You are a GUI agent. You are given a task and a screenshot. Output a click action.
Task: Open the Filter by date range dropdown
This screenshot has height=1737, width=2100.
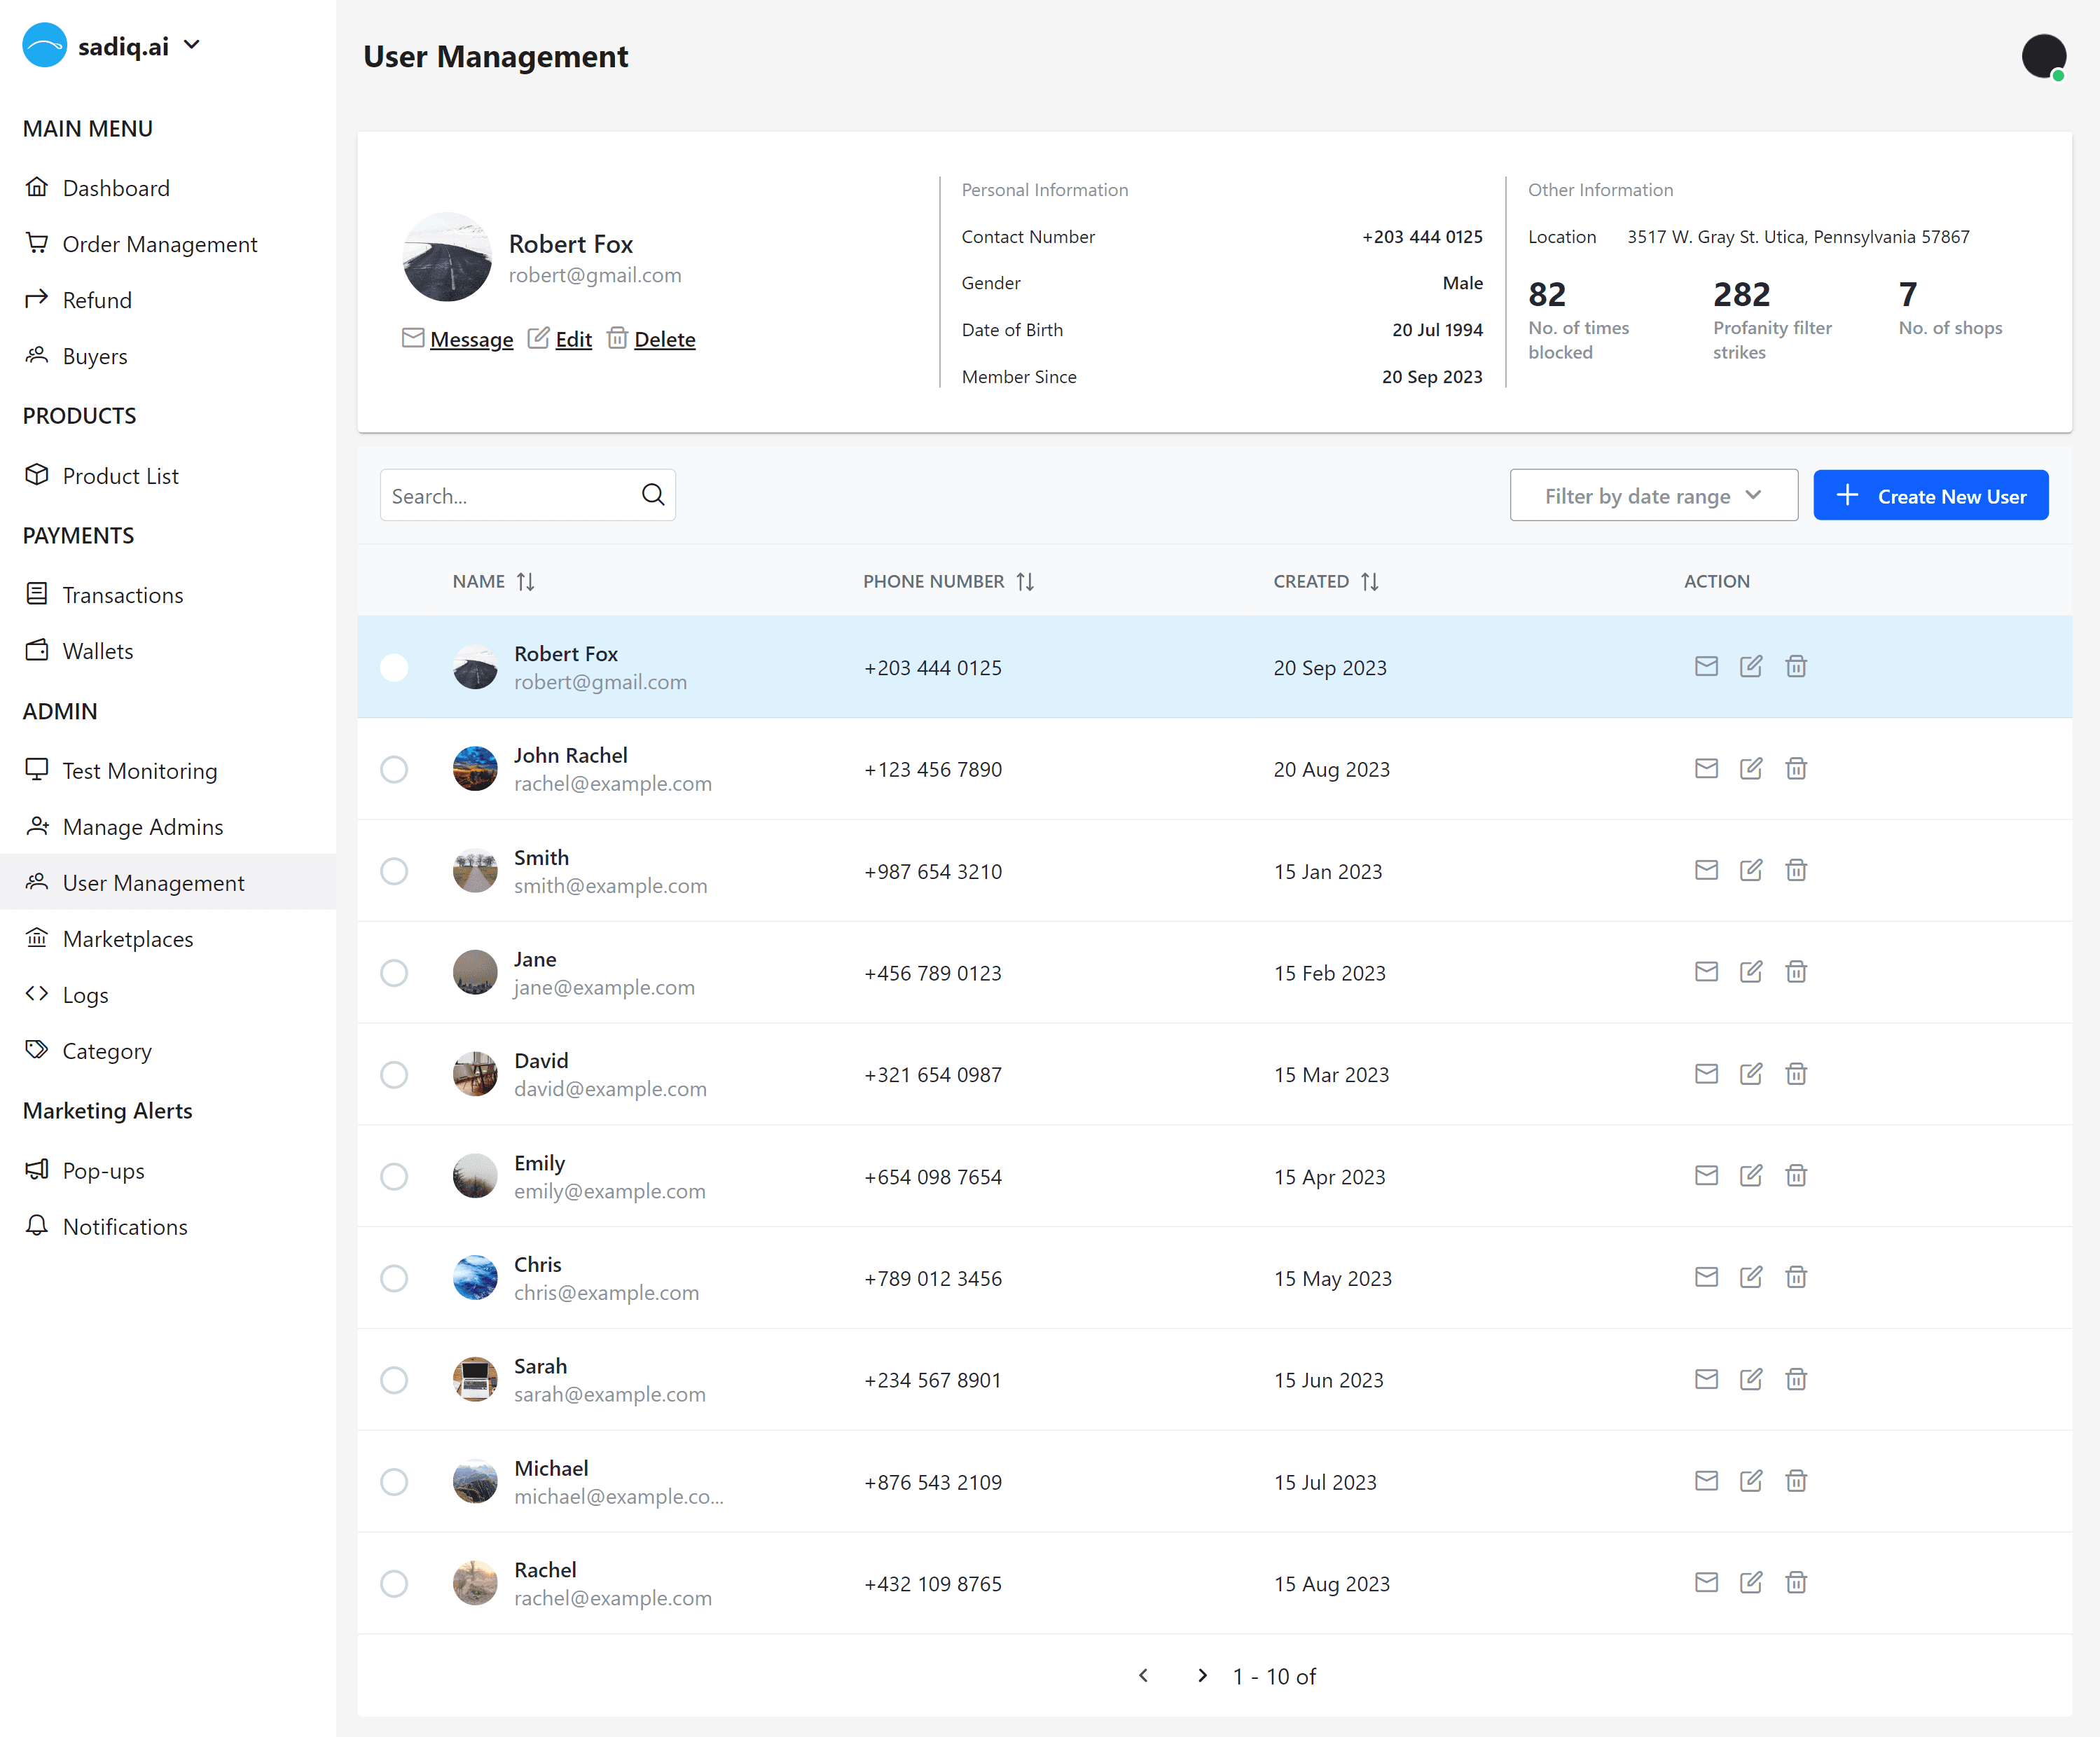pos(1653,495)
